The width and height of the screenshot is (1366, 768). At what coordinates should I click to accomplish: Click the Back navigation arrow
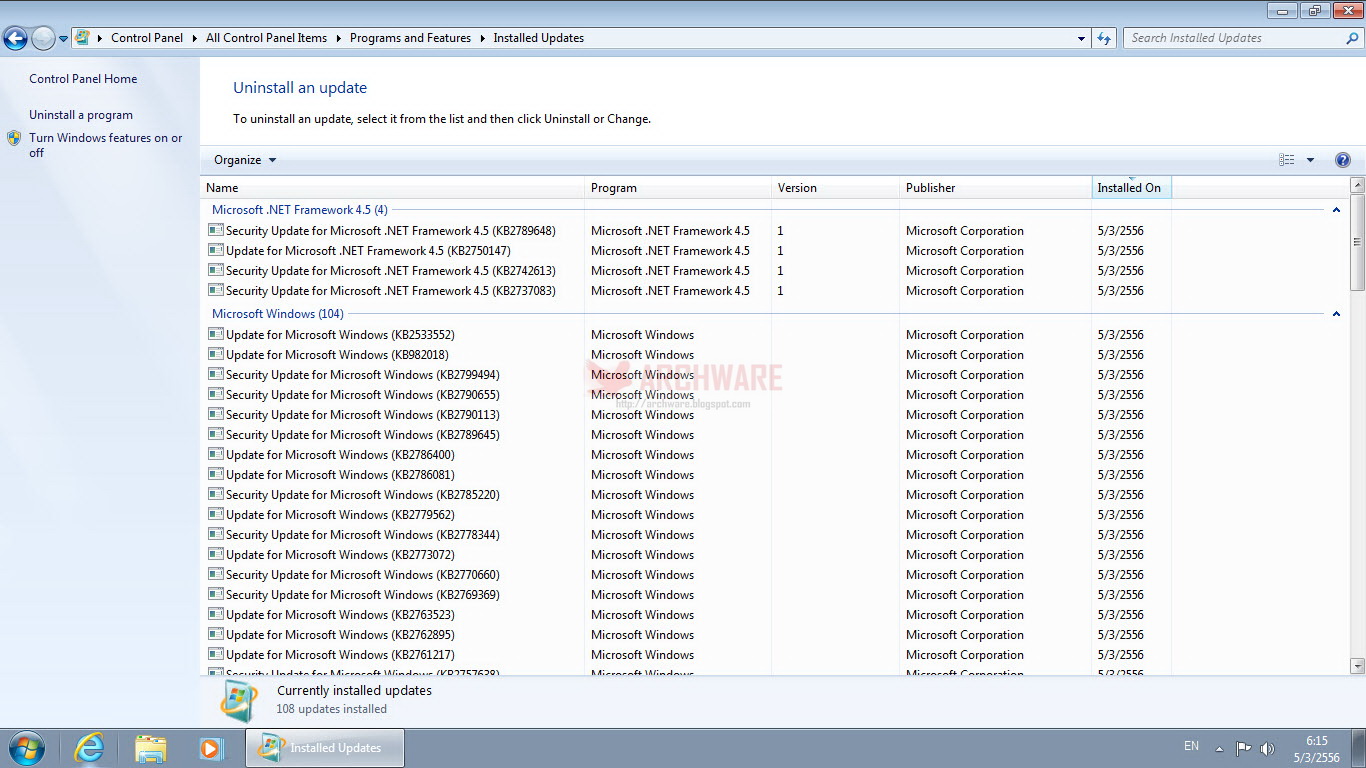tap(16, 38)
